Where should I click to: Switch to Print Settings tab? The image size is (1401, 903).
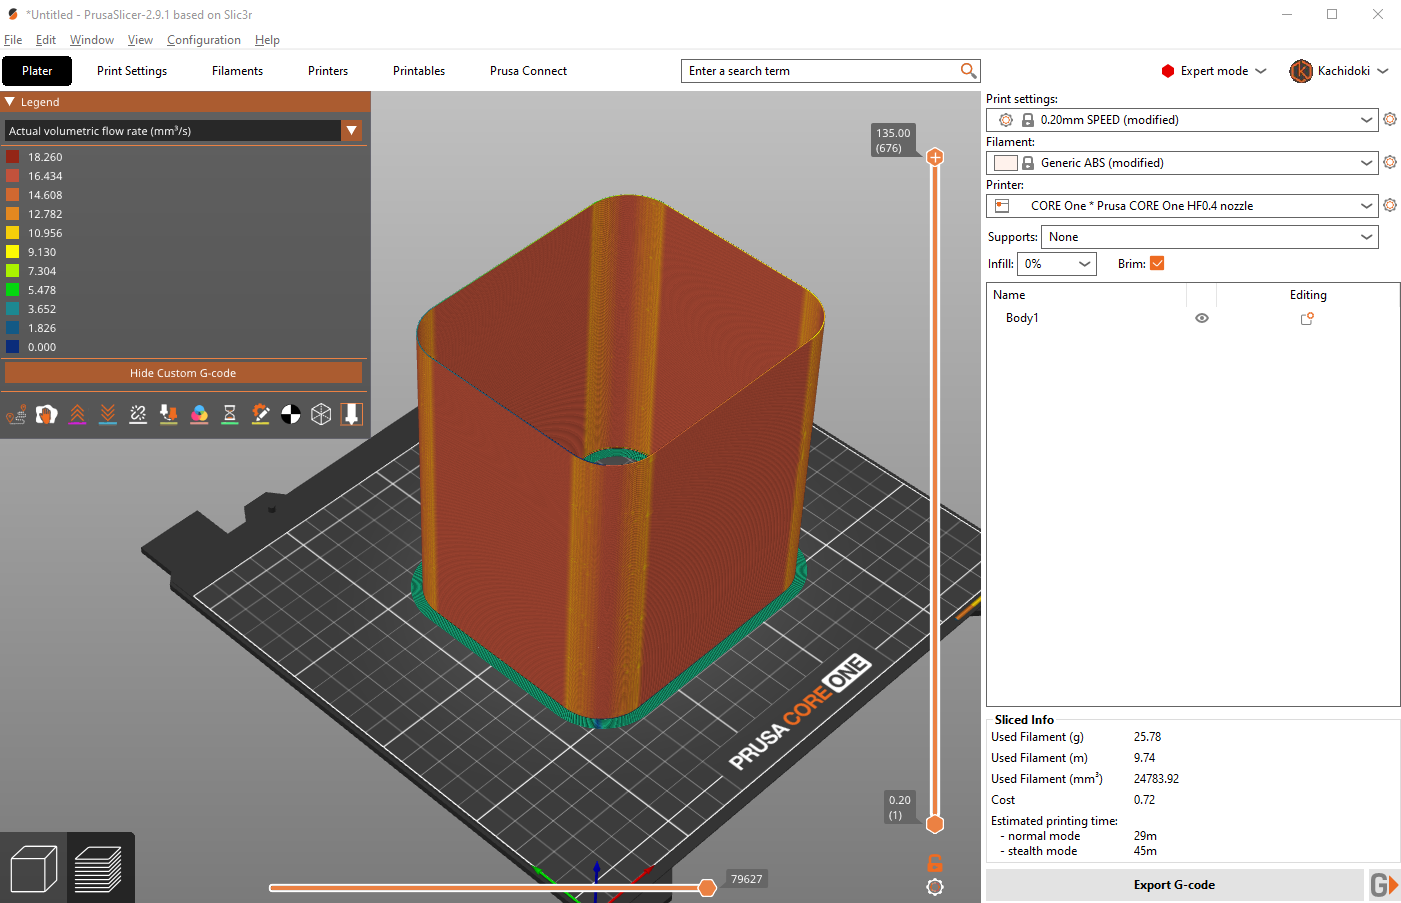132,71
